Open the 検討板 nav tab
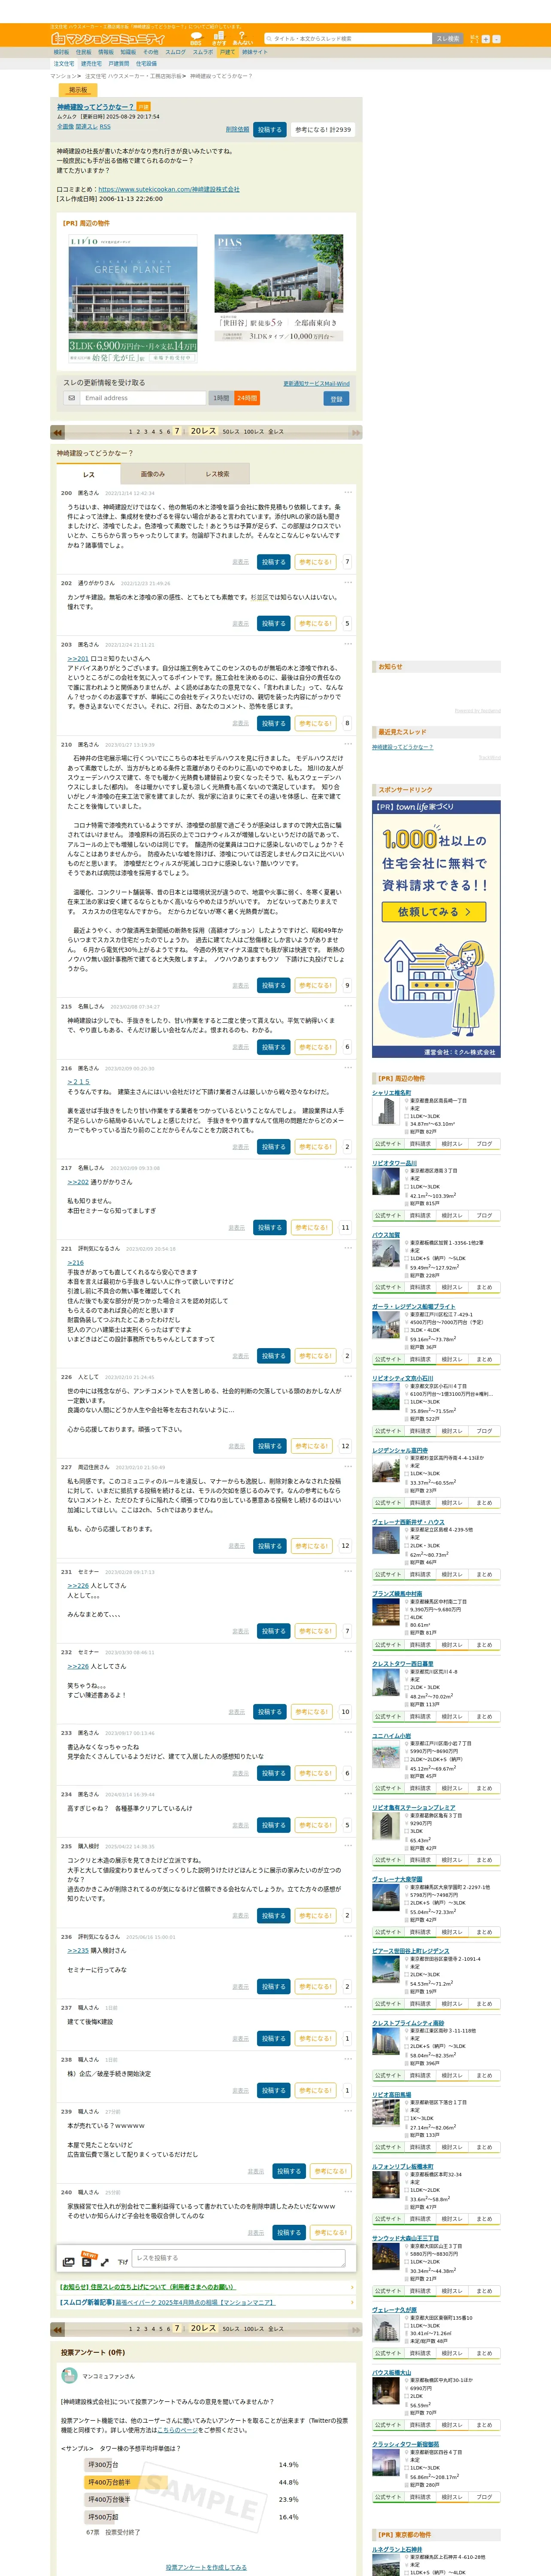Image resolution: width=551 pixels, height=2576 pixels. (x=62, y=52)
